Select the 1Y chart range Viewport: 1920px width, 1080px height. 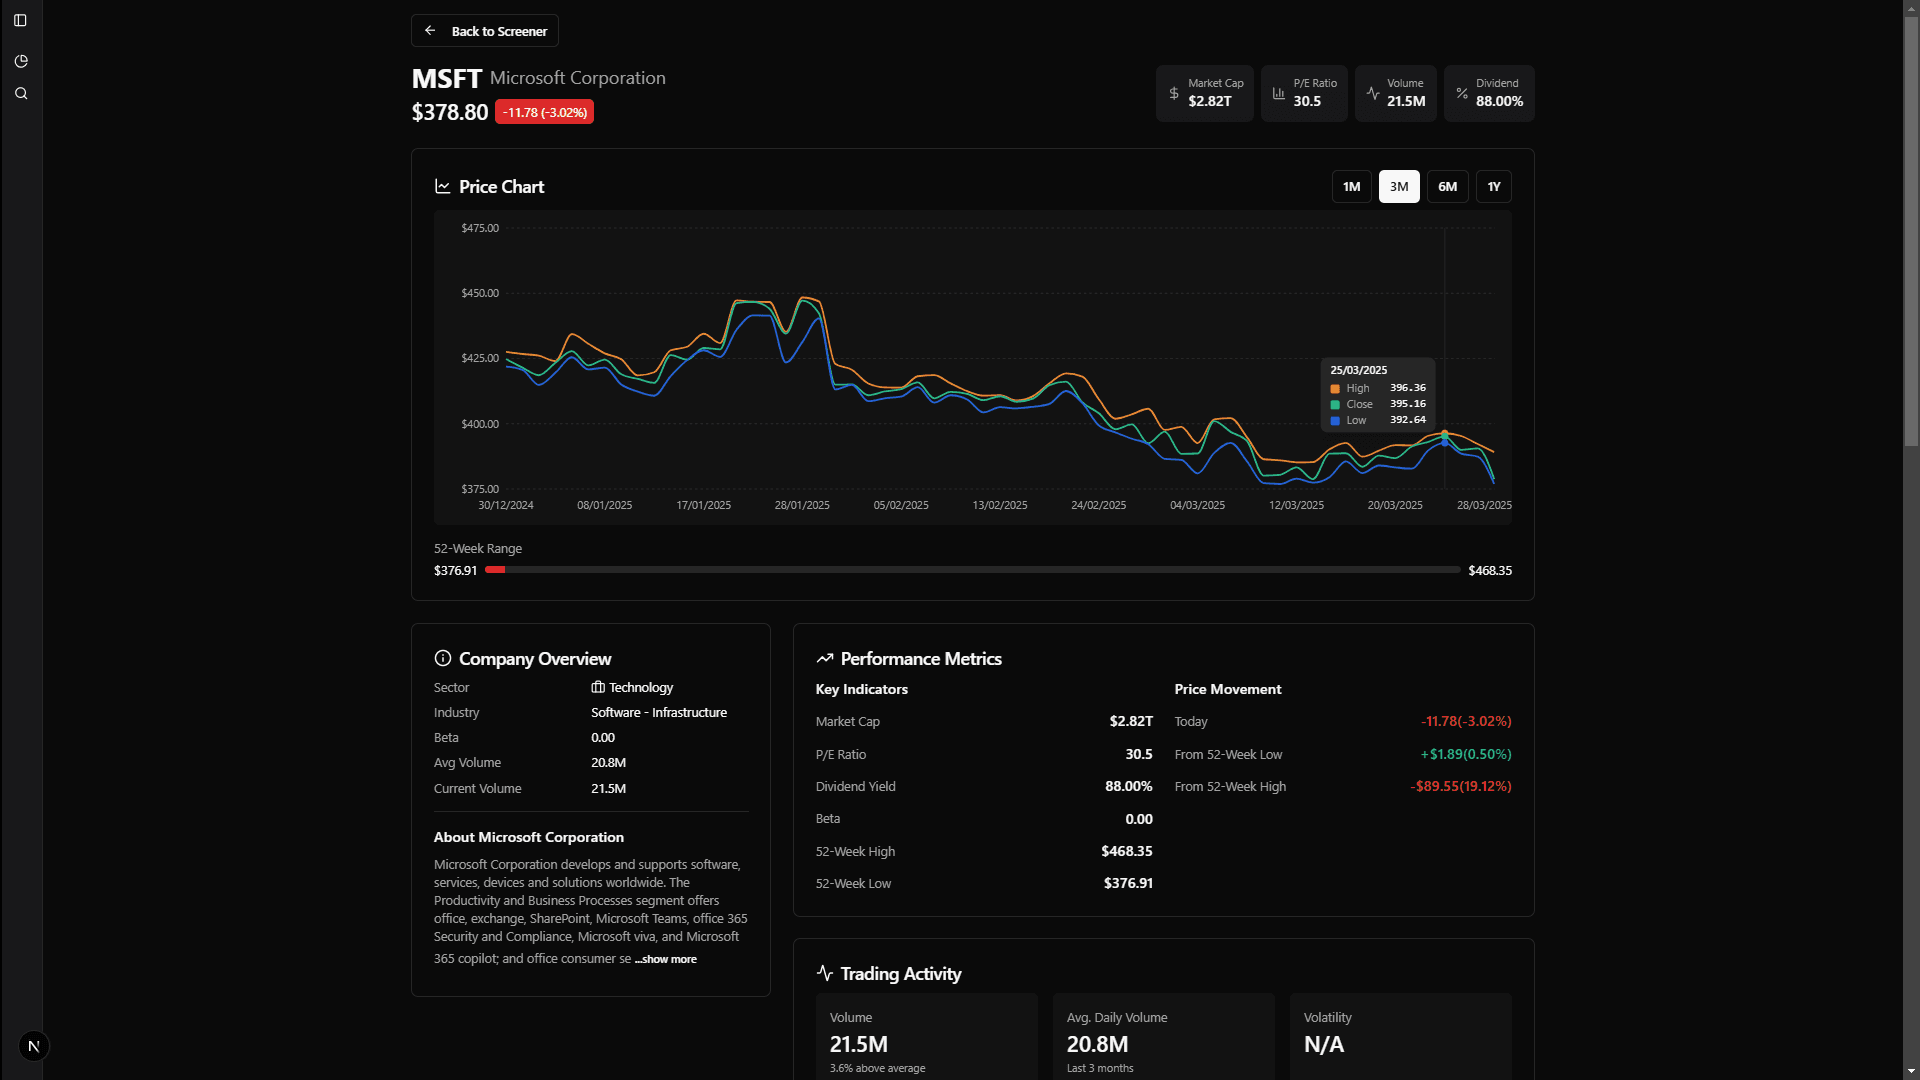1493,187
